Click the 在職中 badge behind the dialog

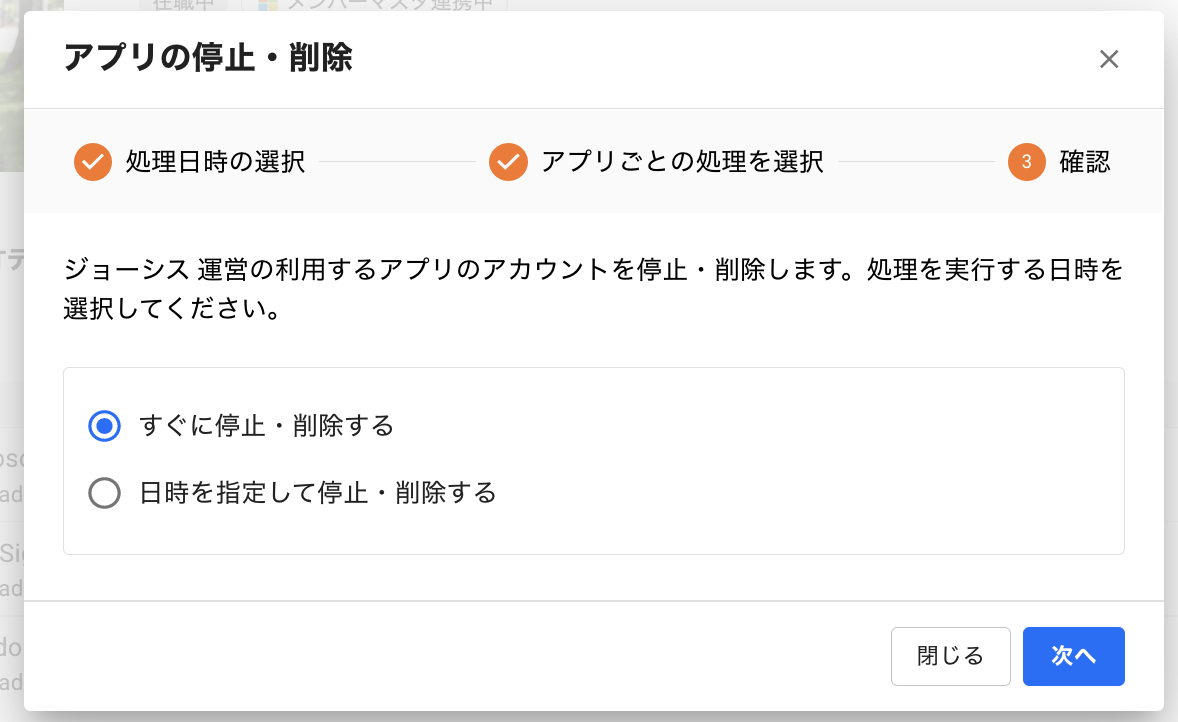183,5
